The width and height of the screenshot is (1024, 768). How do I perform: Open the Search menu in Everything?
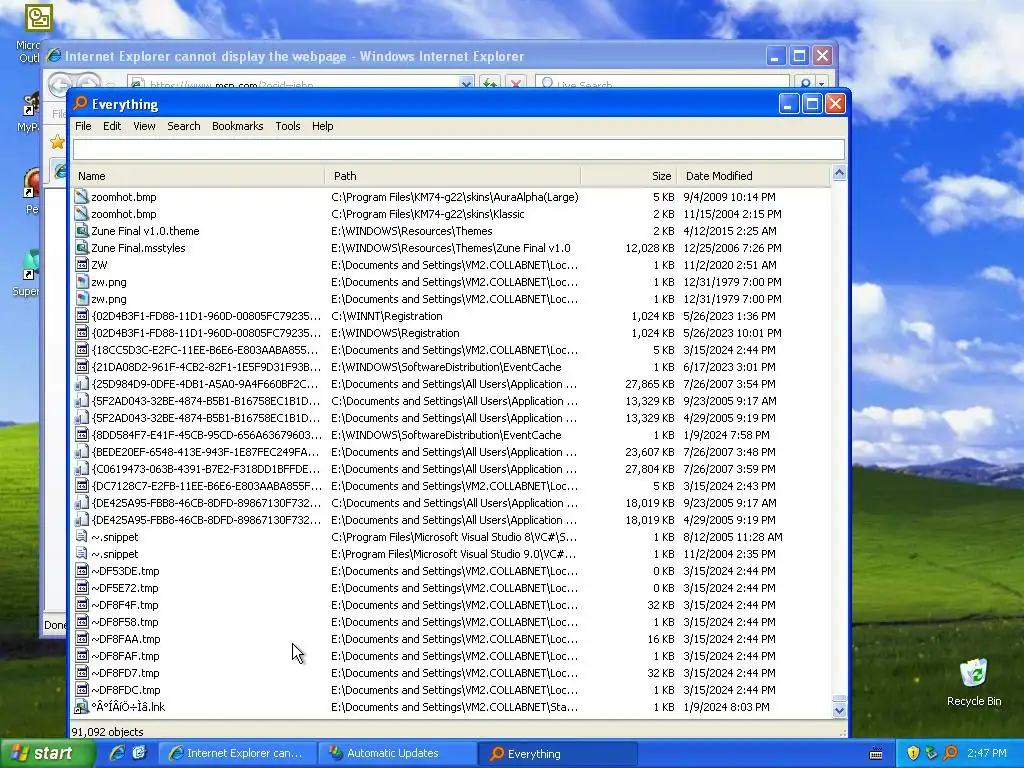(184, 126)
